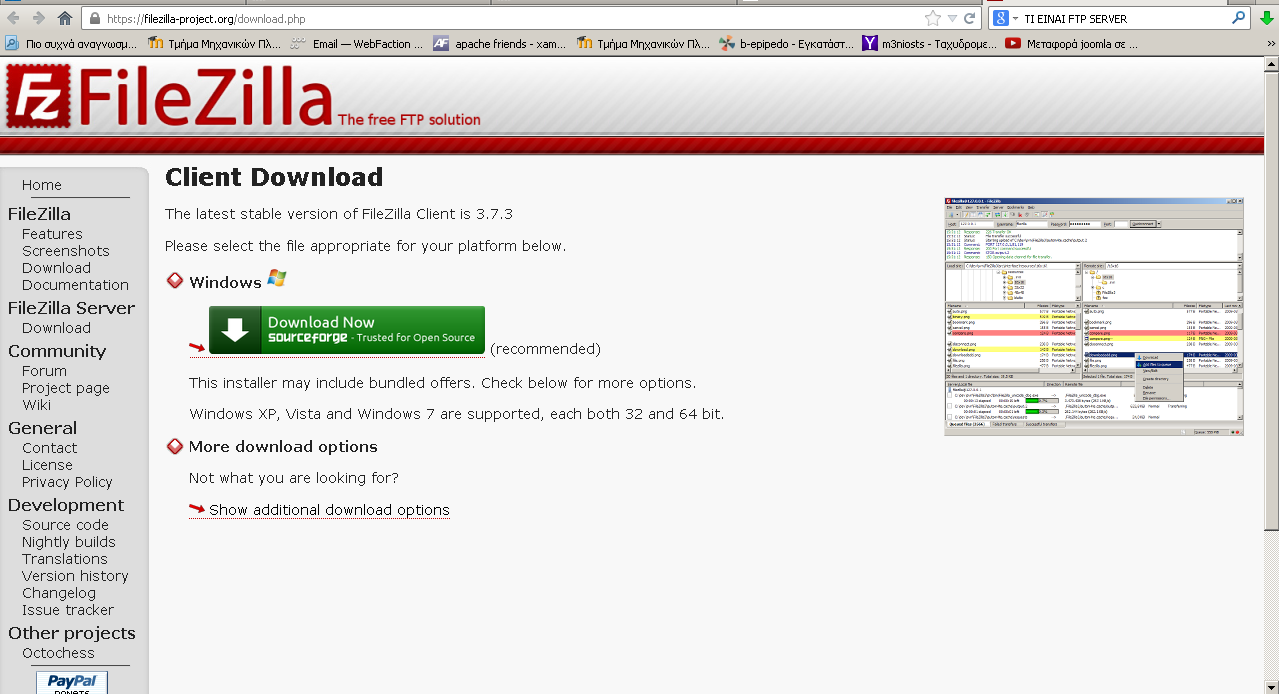Click the '(recommended)' text
The height and width of the screenshot is (694, 1279).
(545, 349)
